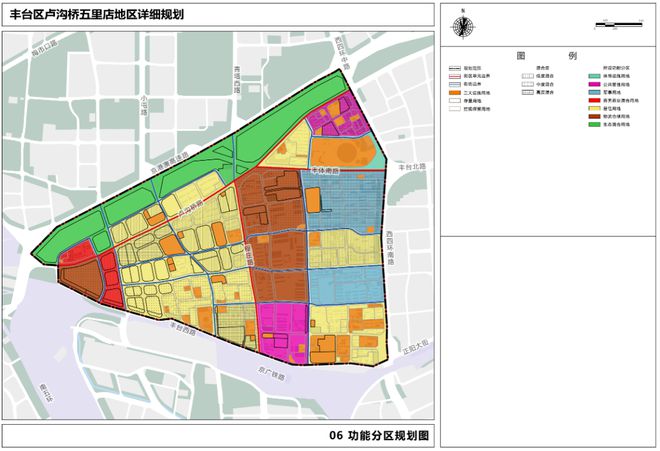Screen dimensions: 660x451
Task: Select the red legend color swatch
Action: pos(594,101)
